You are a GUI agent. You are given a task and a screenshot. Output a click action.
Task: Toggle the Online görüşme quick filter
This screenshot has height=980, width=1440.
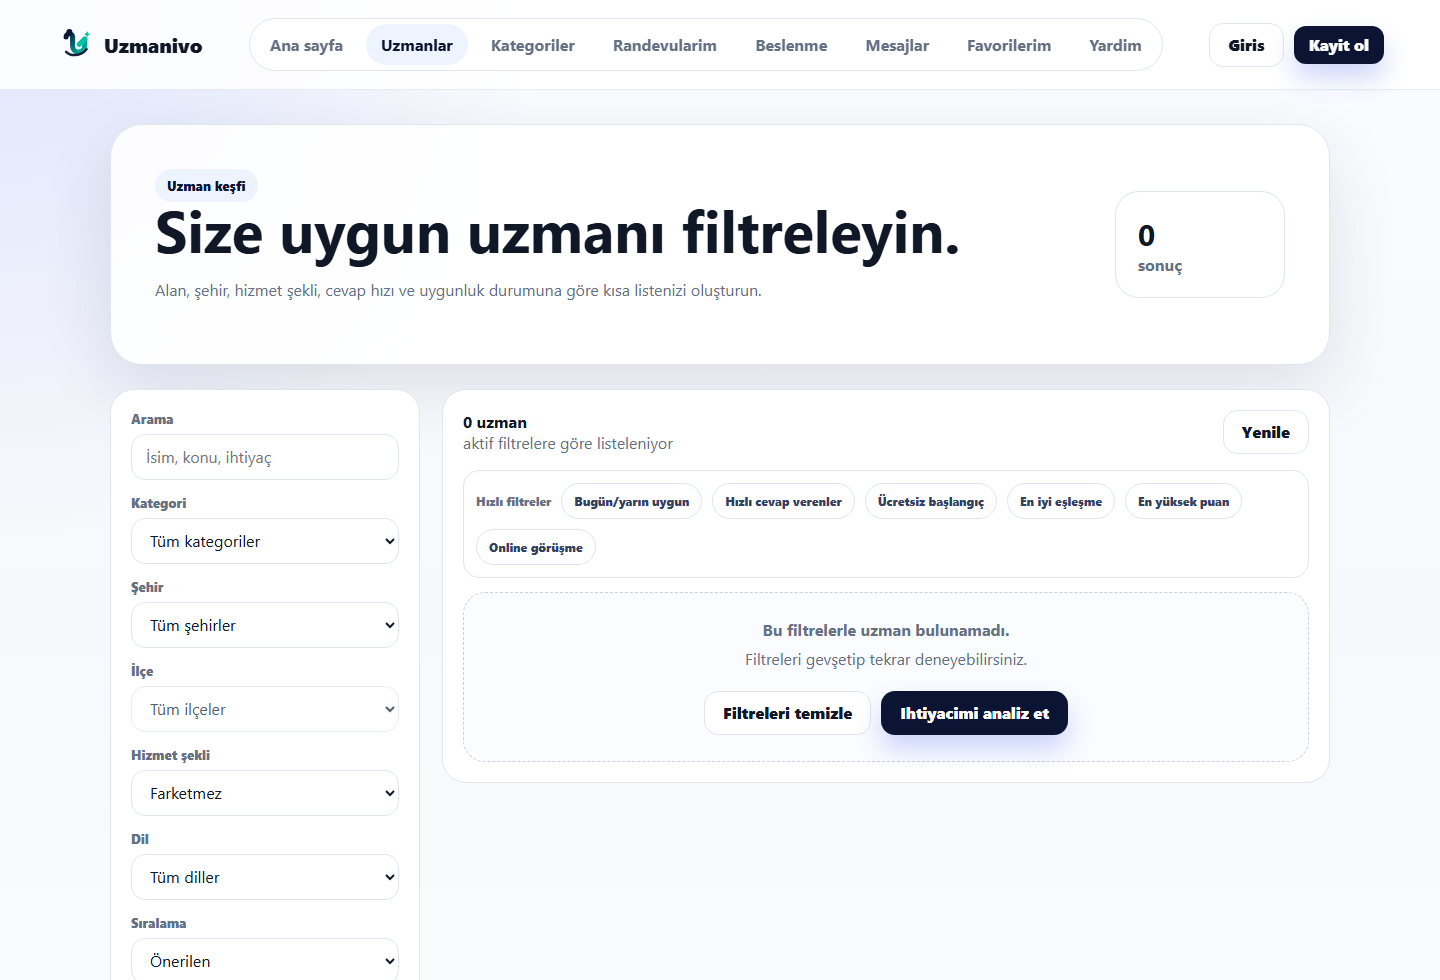(536, 547)
